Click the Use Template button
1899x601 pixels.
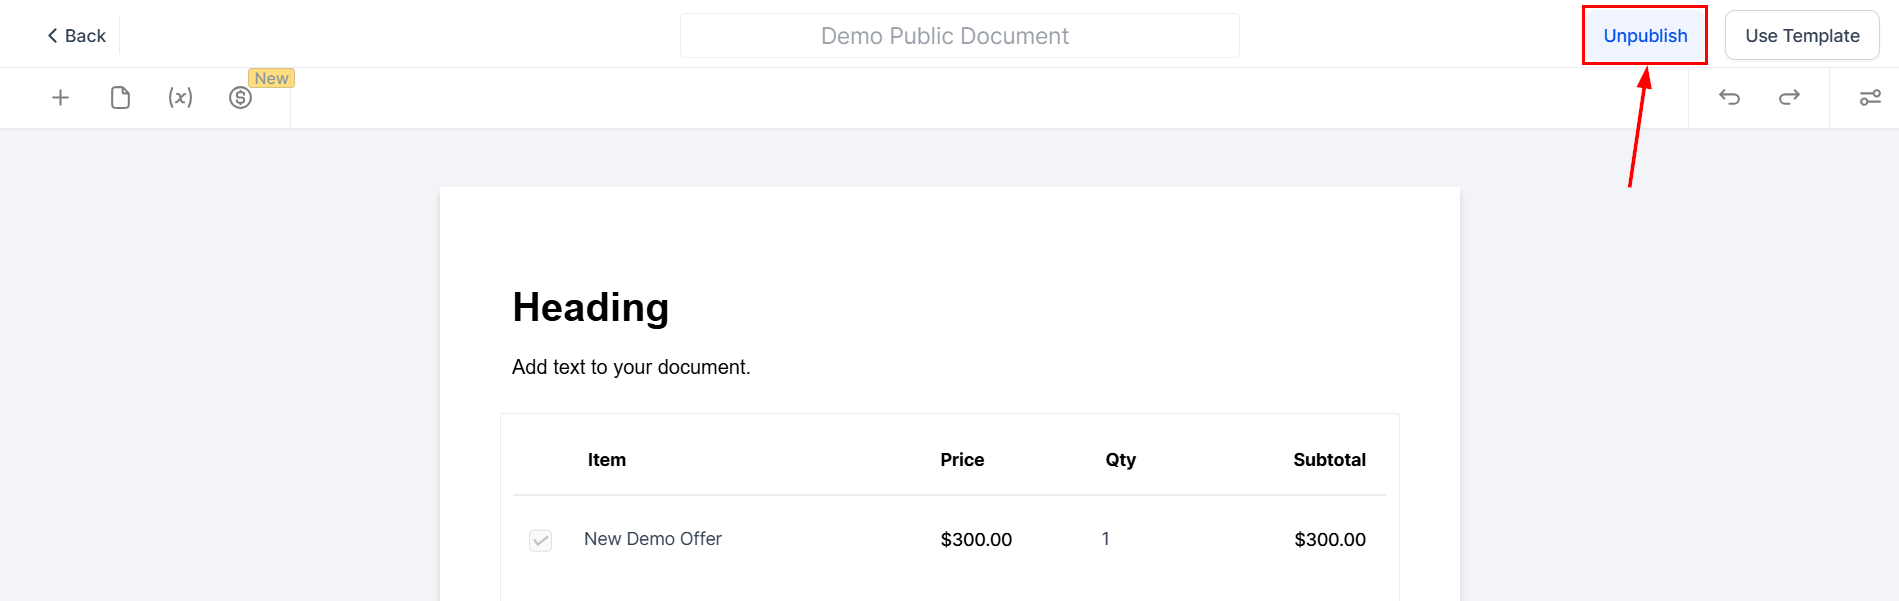(1802, 36)
